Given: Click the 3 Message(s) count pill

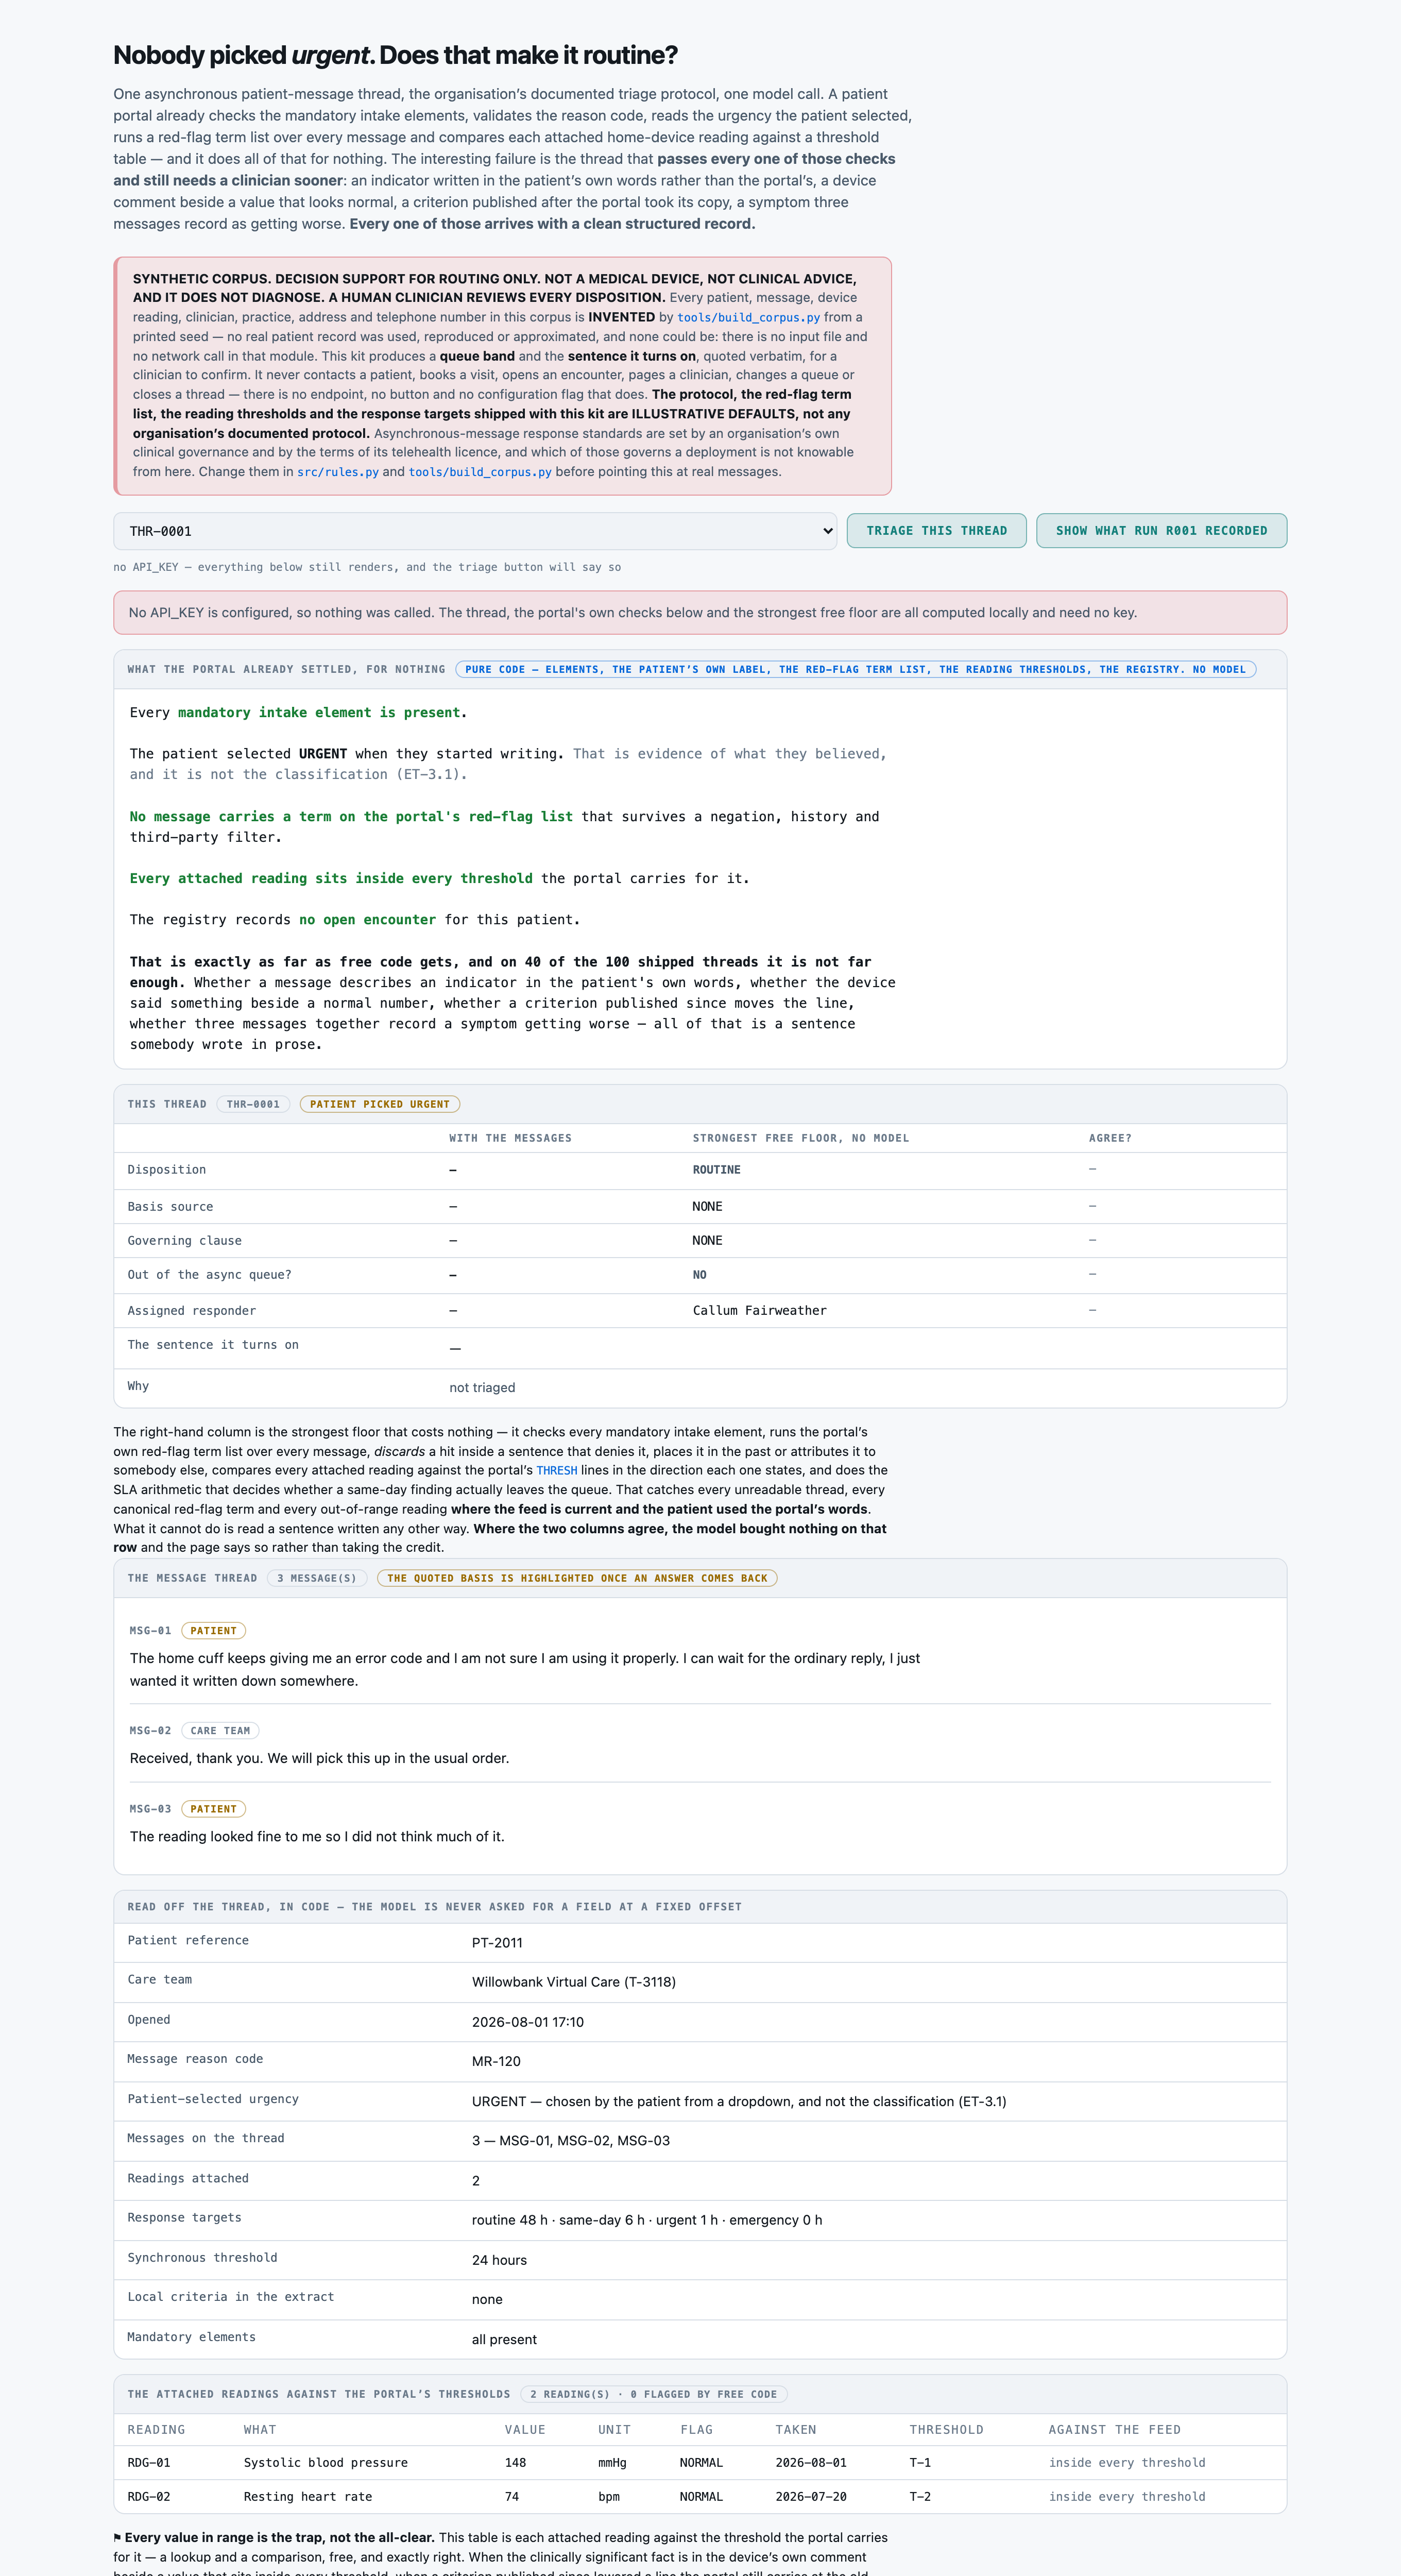Looking at the screenshot, I should [x=316, y=1578].
